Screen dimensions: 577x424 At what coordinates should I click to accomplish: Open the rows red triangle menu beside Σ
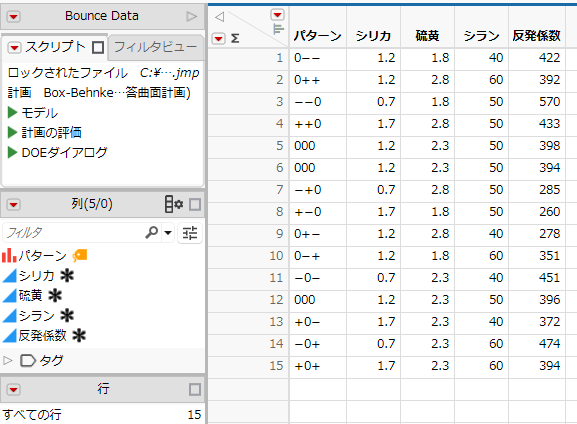(x=219, y=38)
